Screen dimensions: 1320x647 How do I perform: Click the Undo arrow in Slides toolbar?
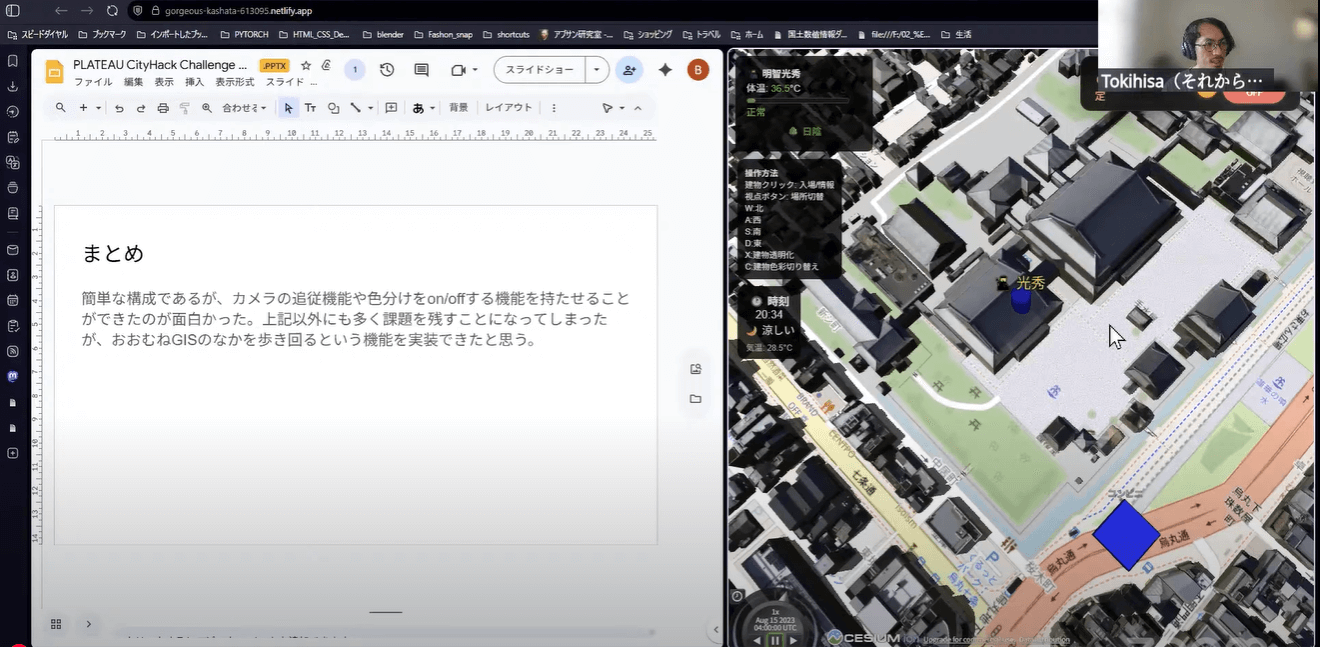pyautogui.click(x=119, y=108)
